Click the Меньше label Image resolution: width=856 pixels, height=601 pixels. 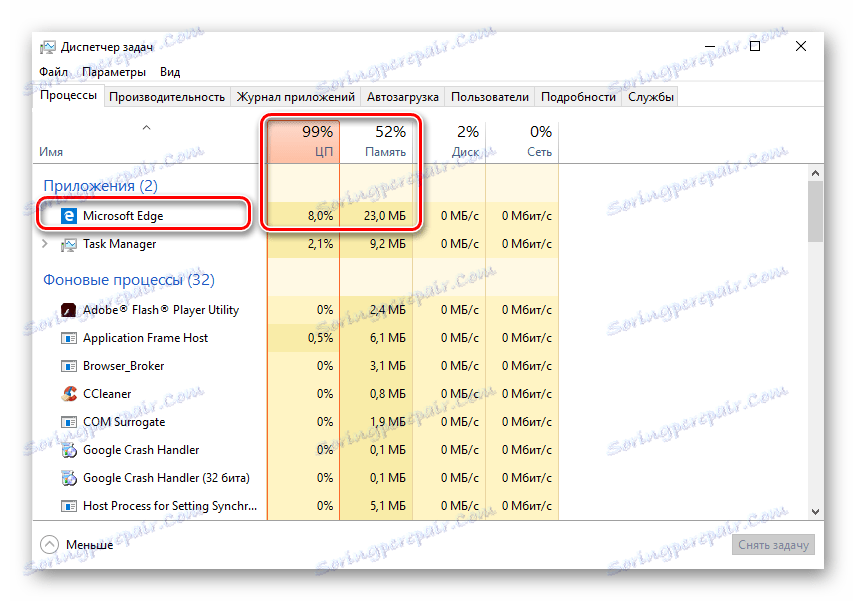click(90, 545)
